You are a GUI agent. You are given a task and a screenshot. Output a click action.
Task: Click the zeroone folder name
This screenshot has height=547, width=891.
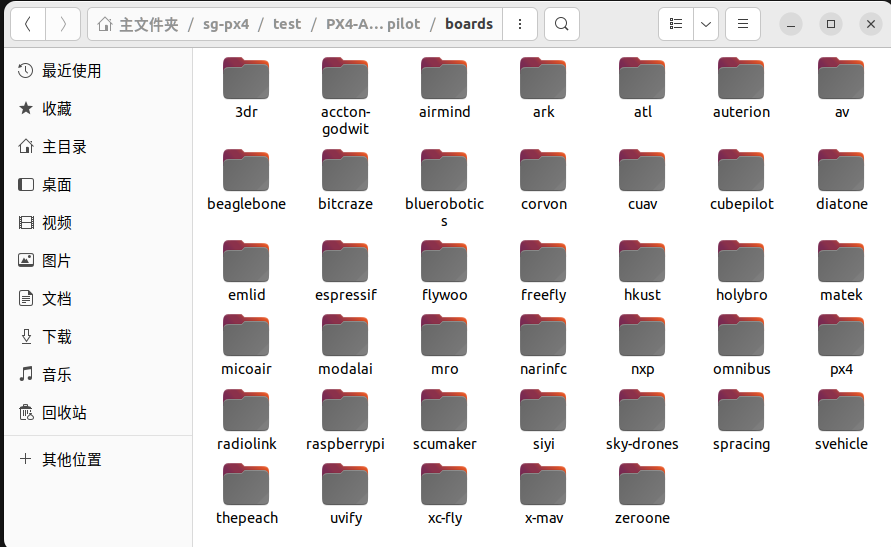point(642,518)
